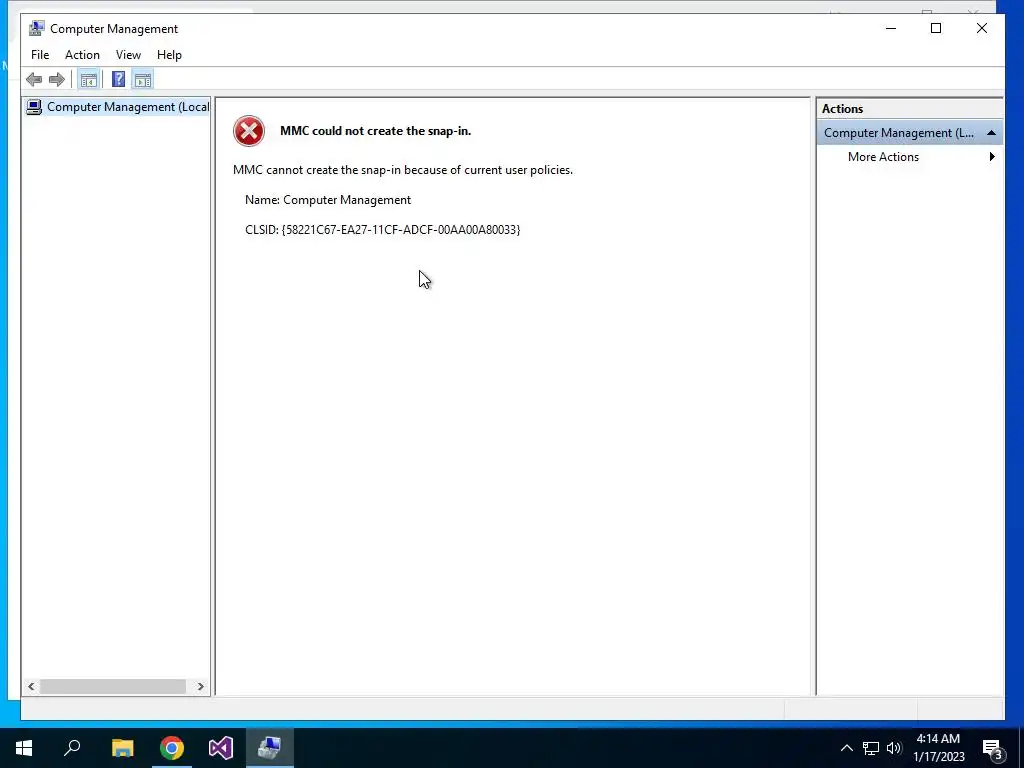Click the Back arrow toolbar icon

[34, 80]
